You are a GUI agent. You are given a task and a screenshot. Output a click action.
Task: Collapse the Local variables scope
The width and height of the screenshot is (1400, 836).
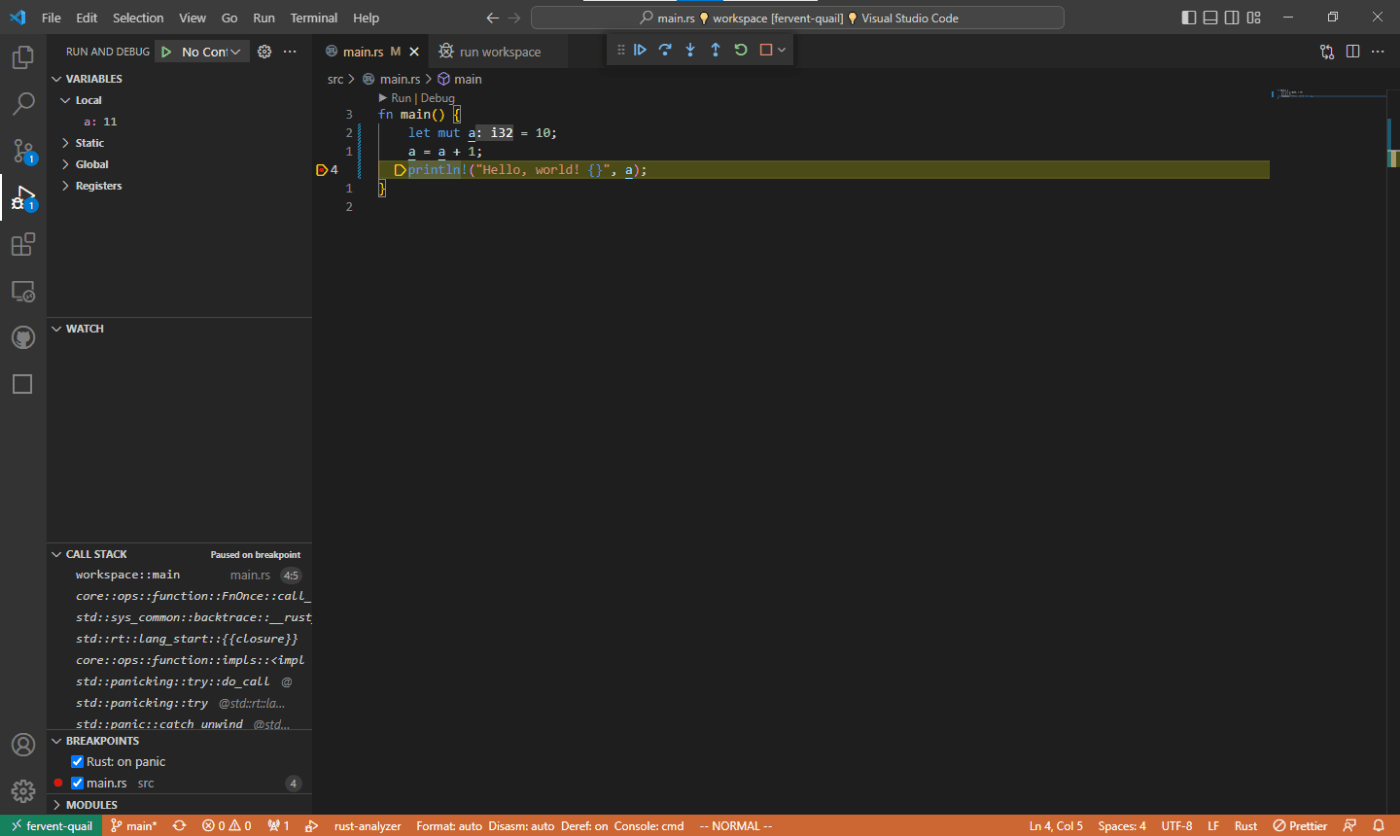66,100
